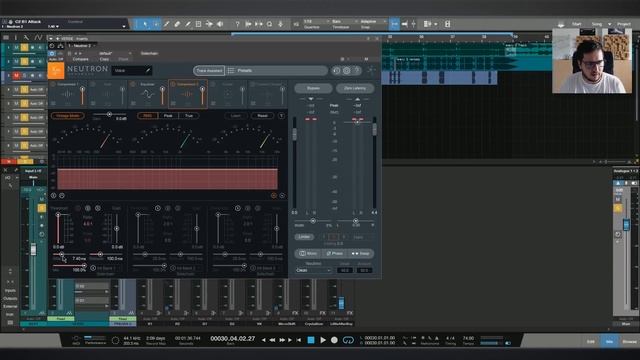Open the Neutron history icon
Screen dimensions: 640x360
(x=336, y=71)
